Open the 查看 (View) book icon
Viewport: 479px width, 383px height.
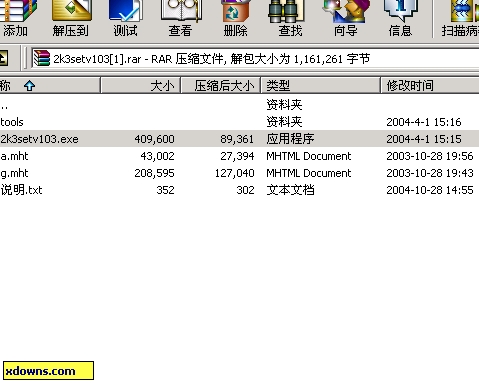coord(180,17)
